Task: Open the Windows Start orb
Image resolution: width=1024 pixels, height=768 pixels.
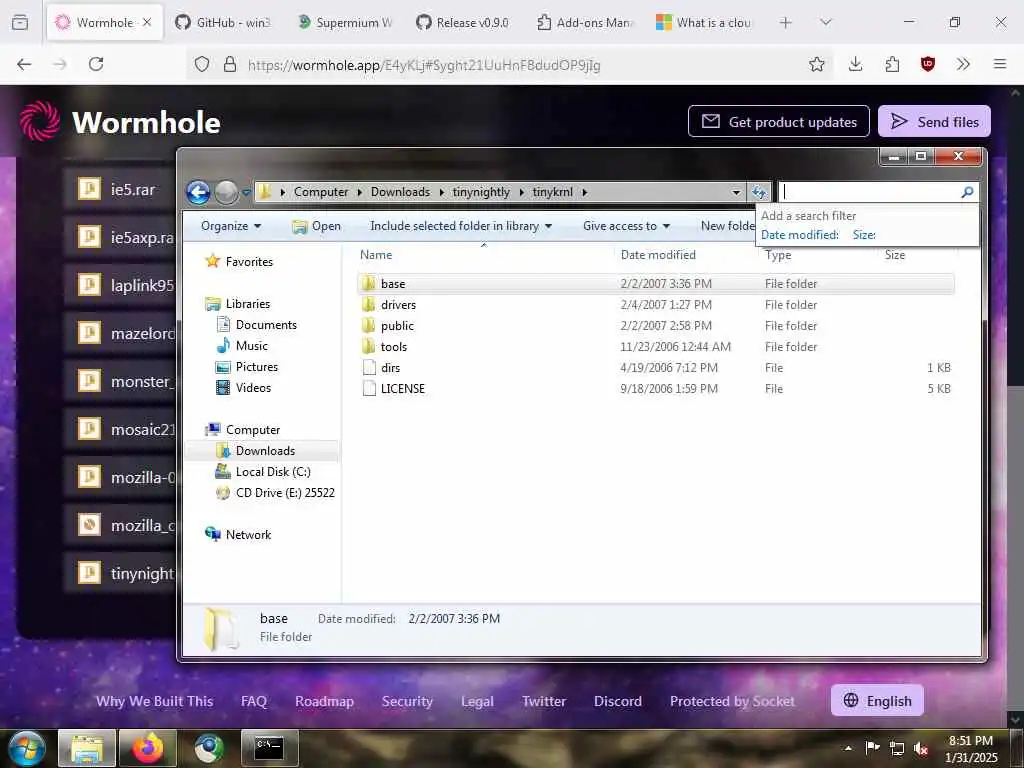Action: click(25, 748)
